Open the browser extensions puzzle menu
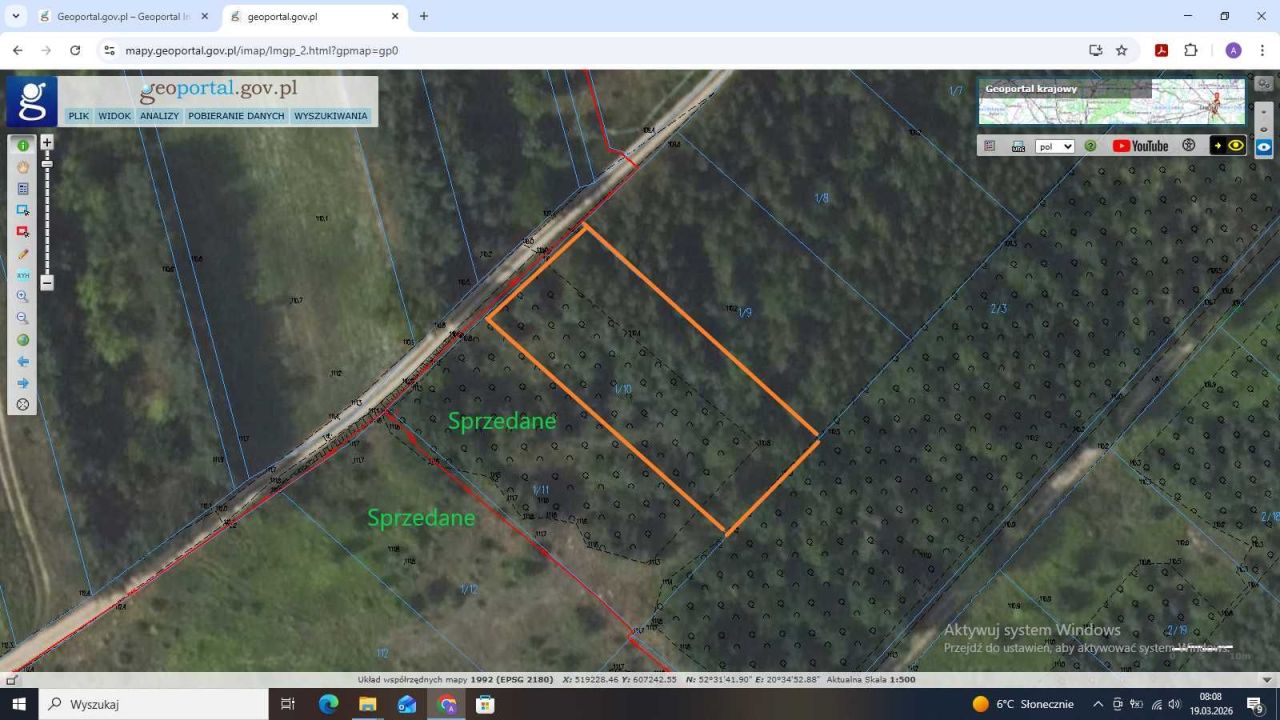Image resolution: width=1280 pixels, height=720 pixels. [x=1191, y=50]
